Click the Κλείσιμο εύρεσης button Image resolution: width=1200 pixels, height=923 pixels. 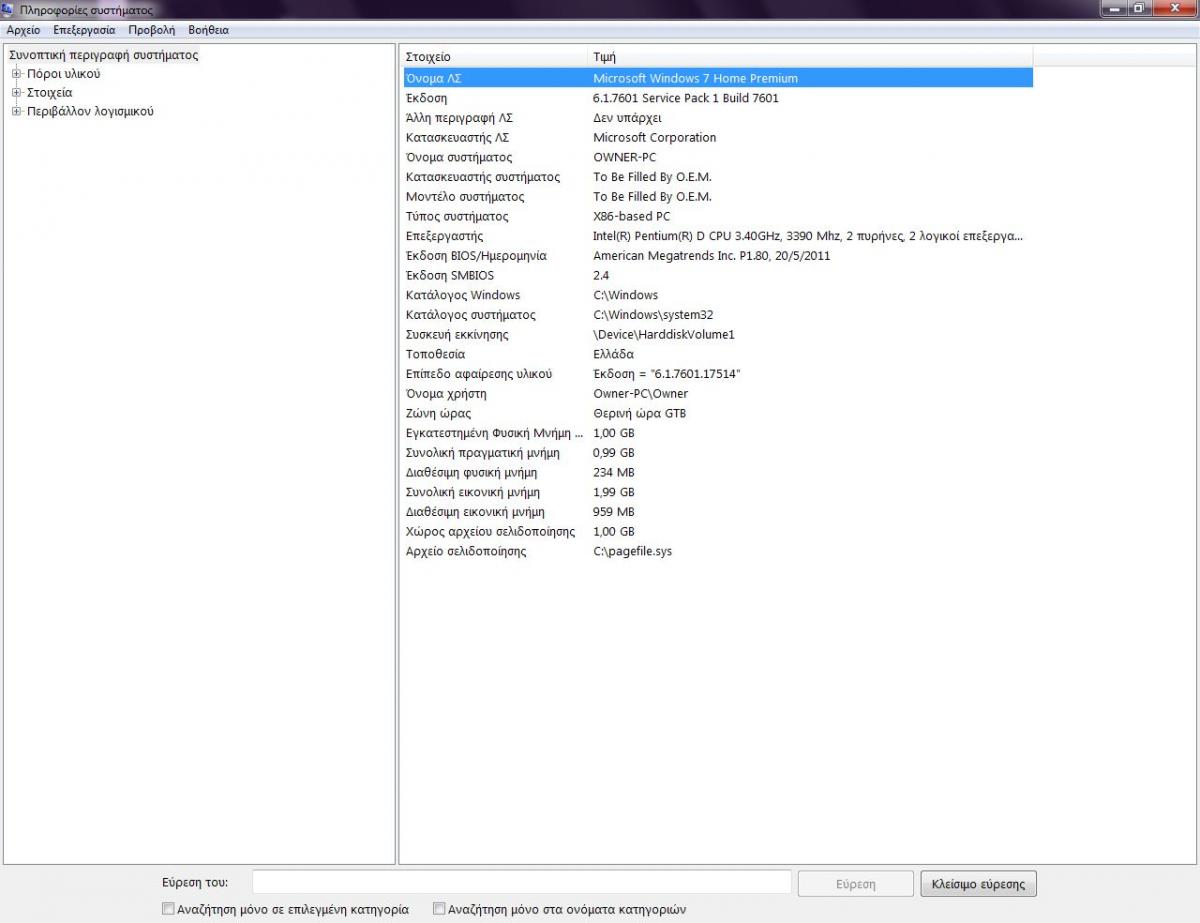coord(978,884)
